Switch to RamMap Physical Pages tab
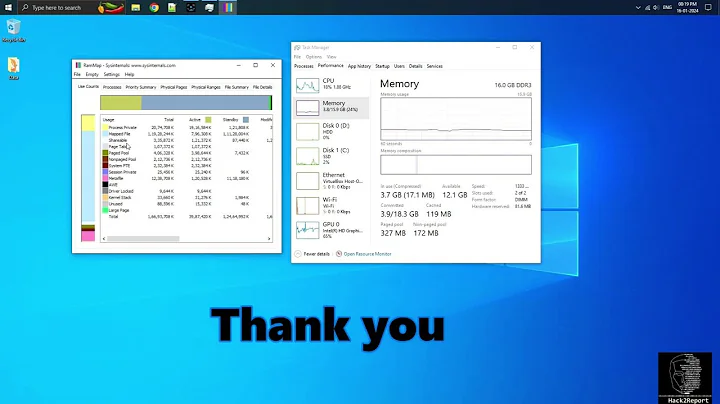 pyautogui.click(x=174, y=87)
